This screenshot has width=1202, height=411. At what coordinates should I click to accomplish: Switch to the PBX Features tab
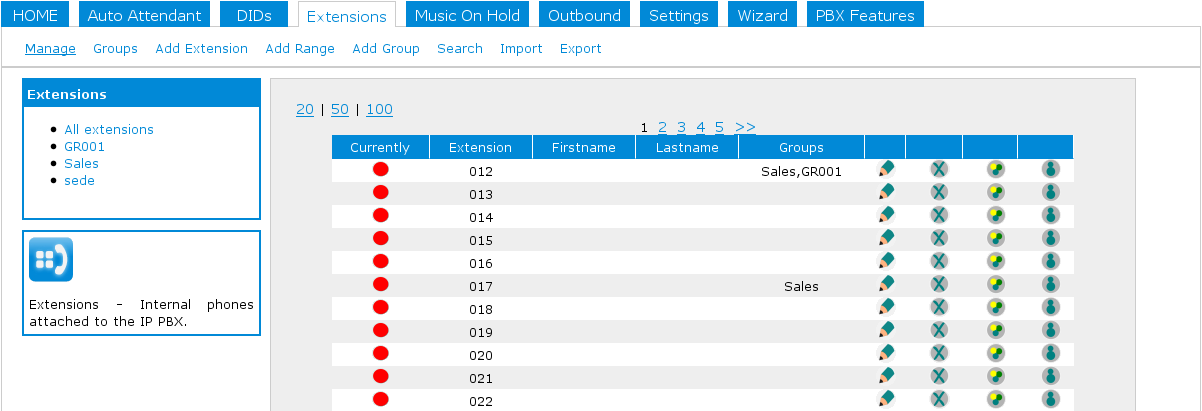pos(865,15)
